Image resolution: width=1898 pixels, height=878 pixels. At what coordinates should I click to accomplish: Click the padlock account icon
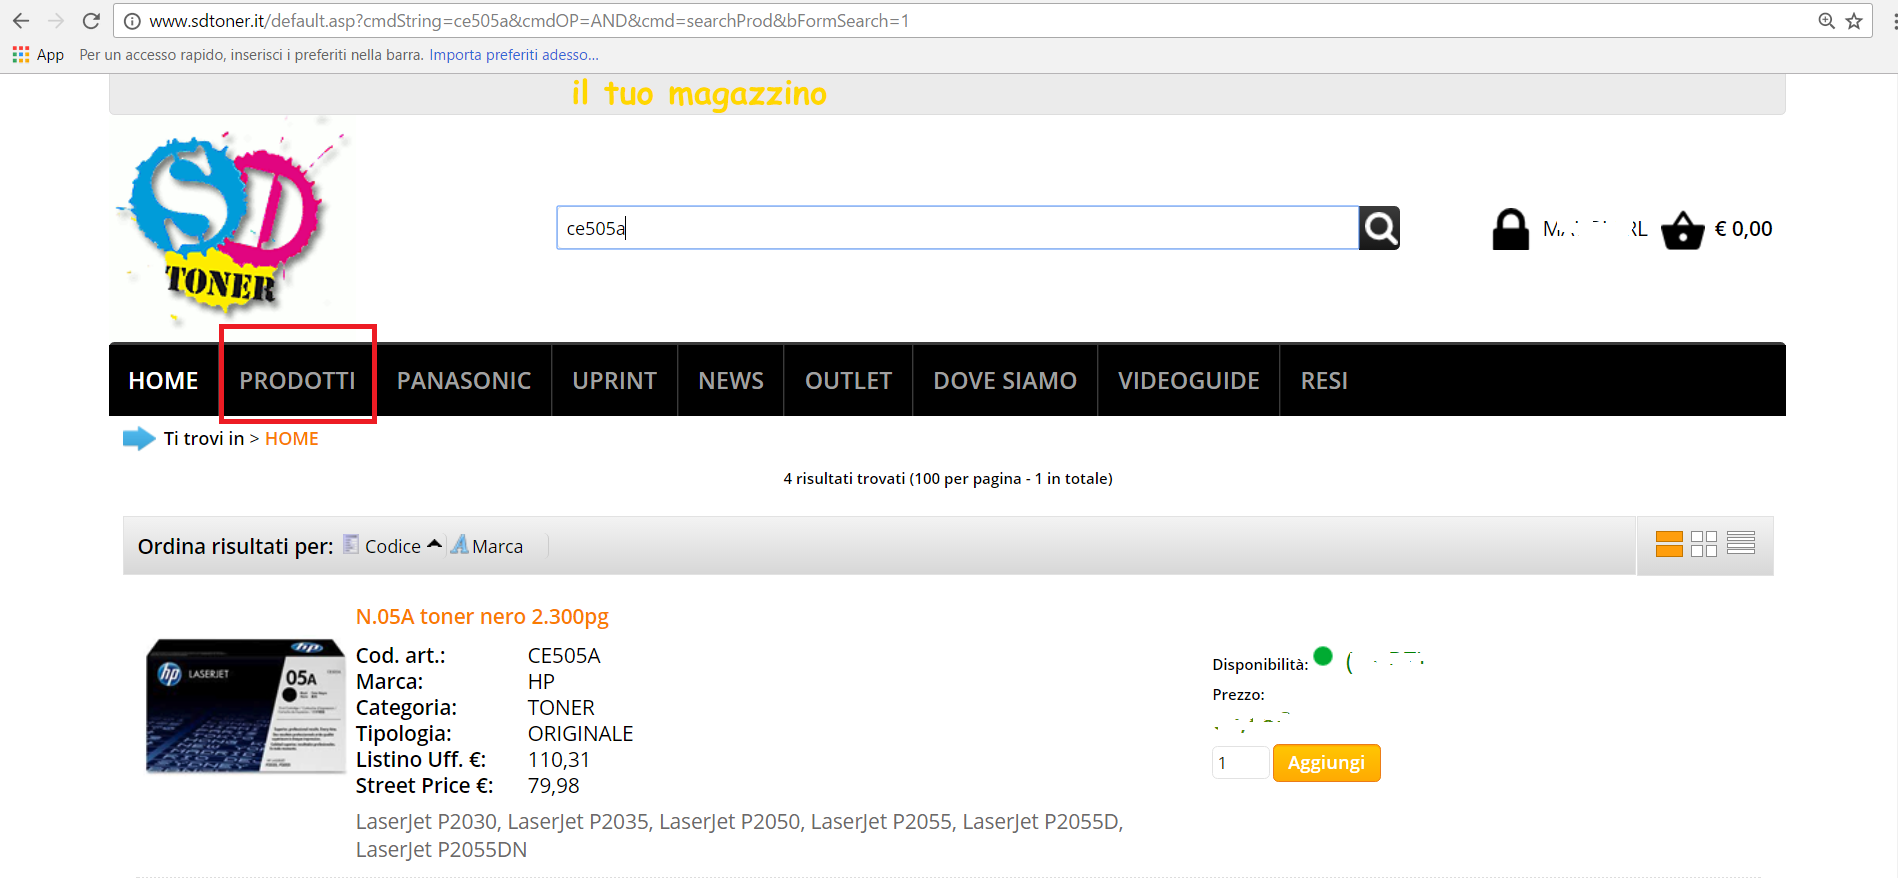pyautogui.click(x=1510, y=229)
